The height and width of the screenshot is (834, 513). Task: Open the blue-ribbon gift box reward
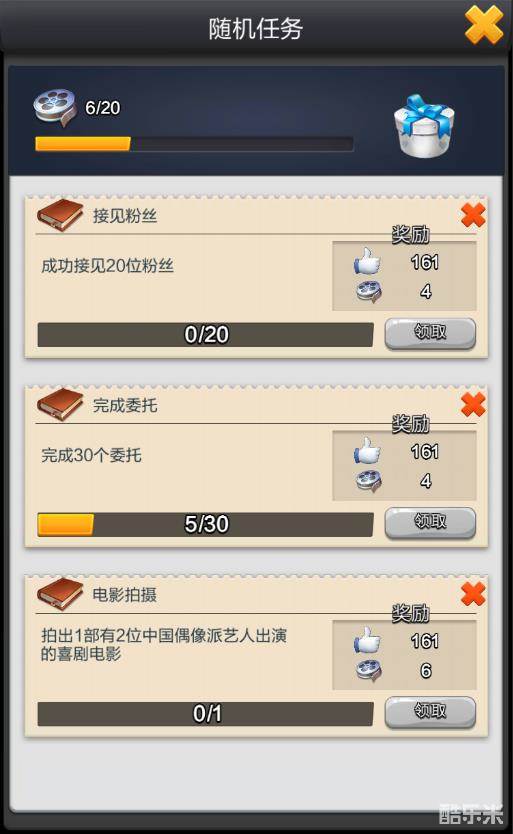[424, 126]
